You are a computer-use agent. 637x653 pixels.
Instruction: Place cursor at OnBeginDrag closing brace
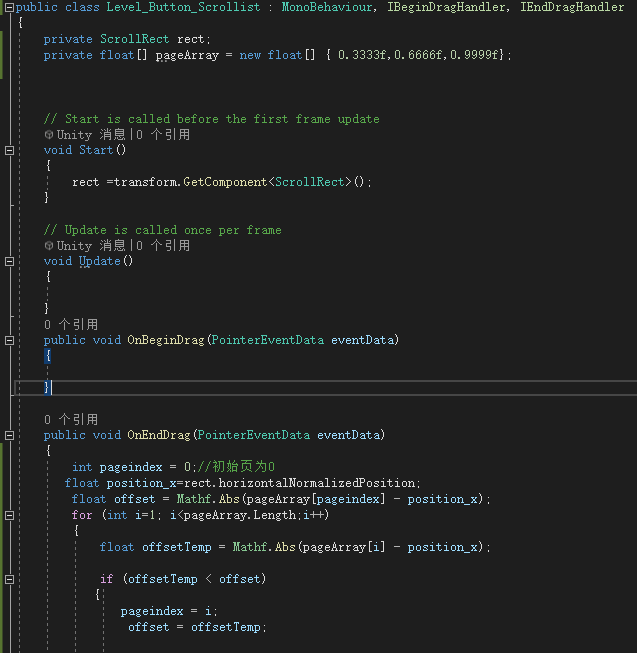47,388
